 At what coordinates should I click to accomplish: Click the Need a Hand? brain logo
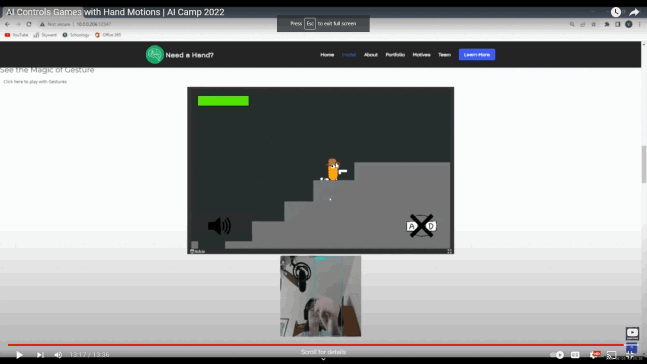[x=155, y=54]
